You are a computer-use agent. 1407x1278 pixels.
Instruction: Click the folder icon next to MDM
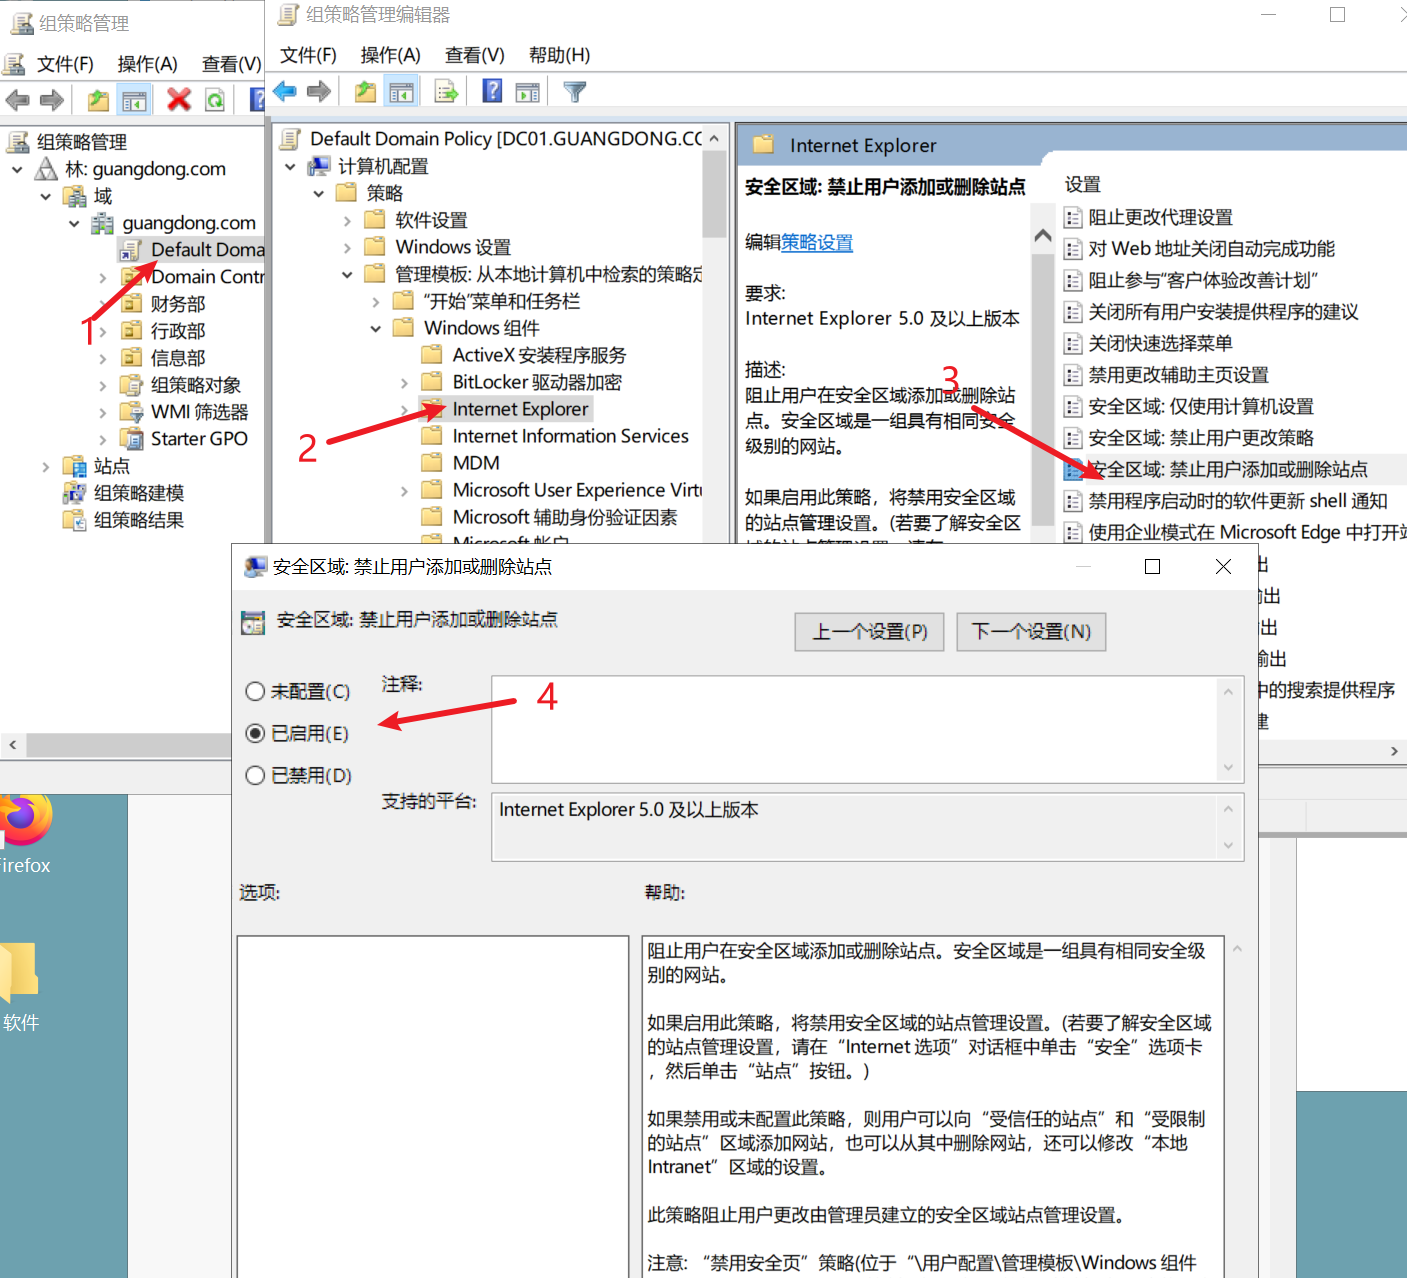click(432, 463)
